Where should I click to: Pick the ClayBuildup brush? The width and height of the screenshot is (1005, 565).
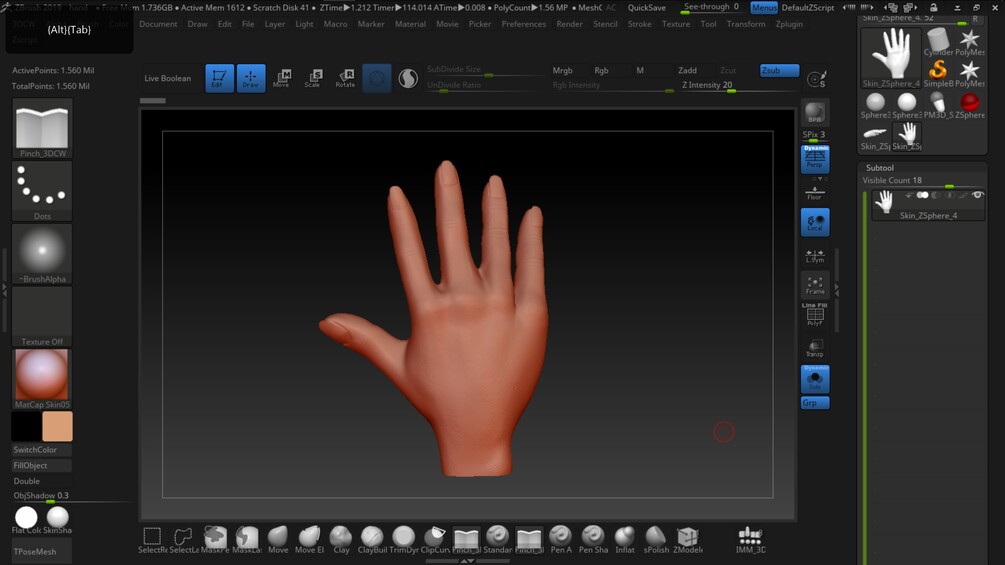tap(372, 540)
